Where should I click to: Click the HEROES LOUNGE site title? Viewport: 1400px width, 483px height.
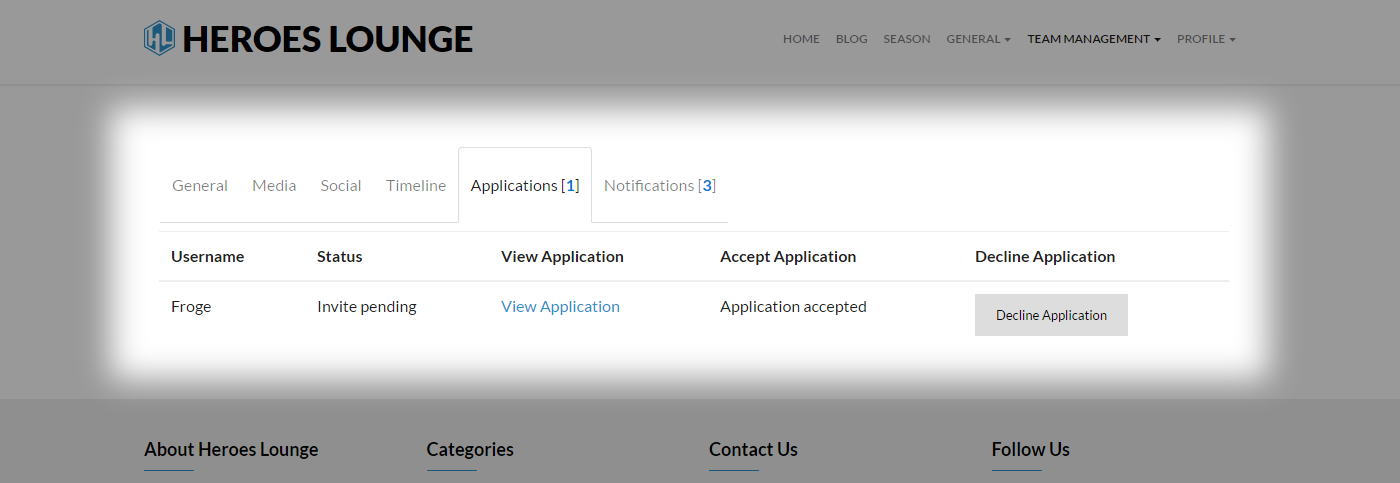328,39
